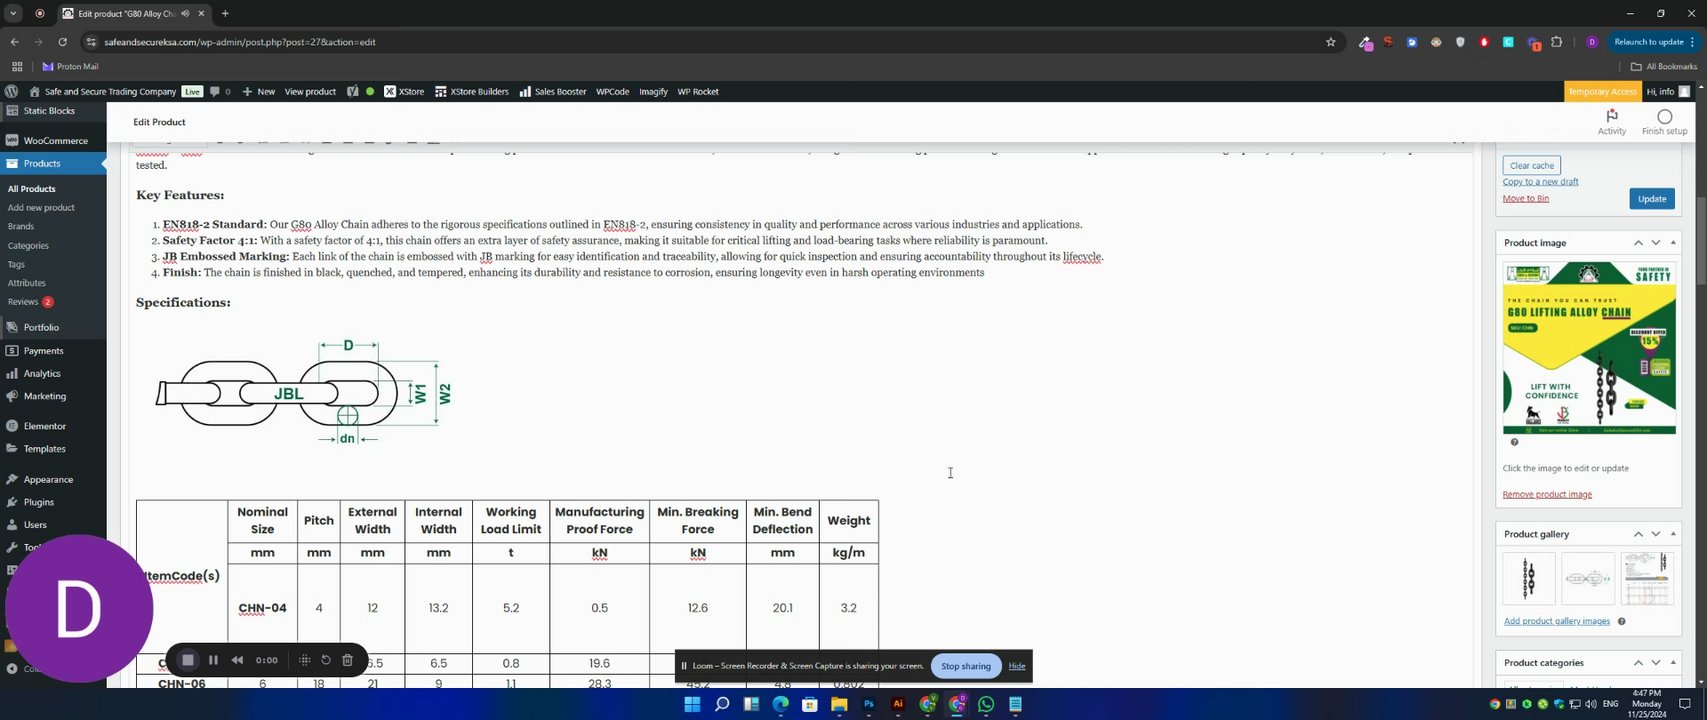The height and width of the screenshot is (720, 1707).
Task: Move Product image panel down
Action: coord(1656,243)
